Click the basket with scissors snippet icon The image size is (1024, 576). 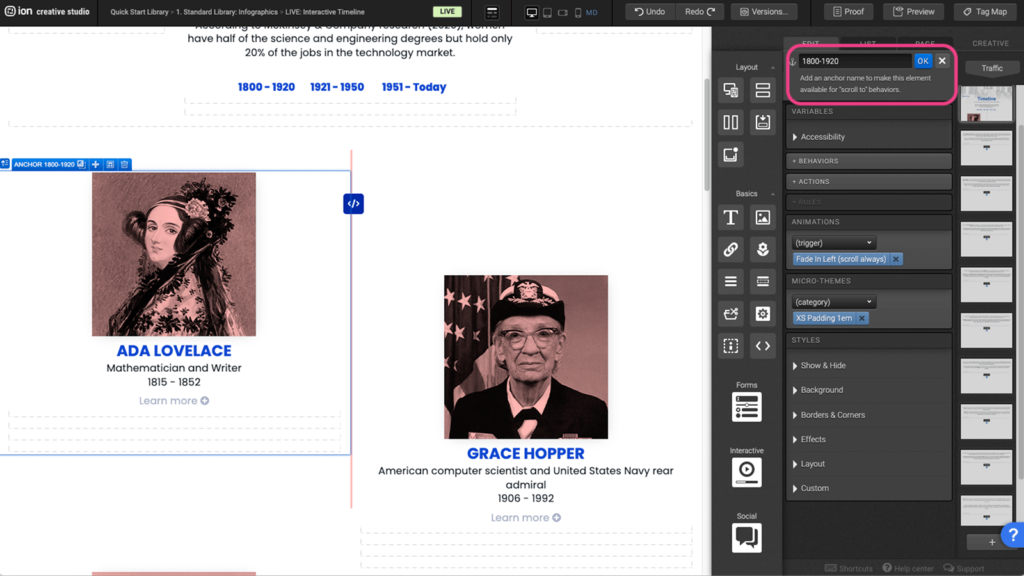coord(731,313)
